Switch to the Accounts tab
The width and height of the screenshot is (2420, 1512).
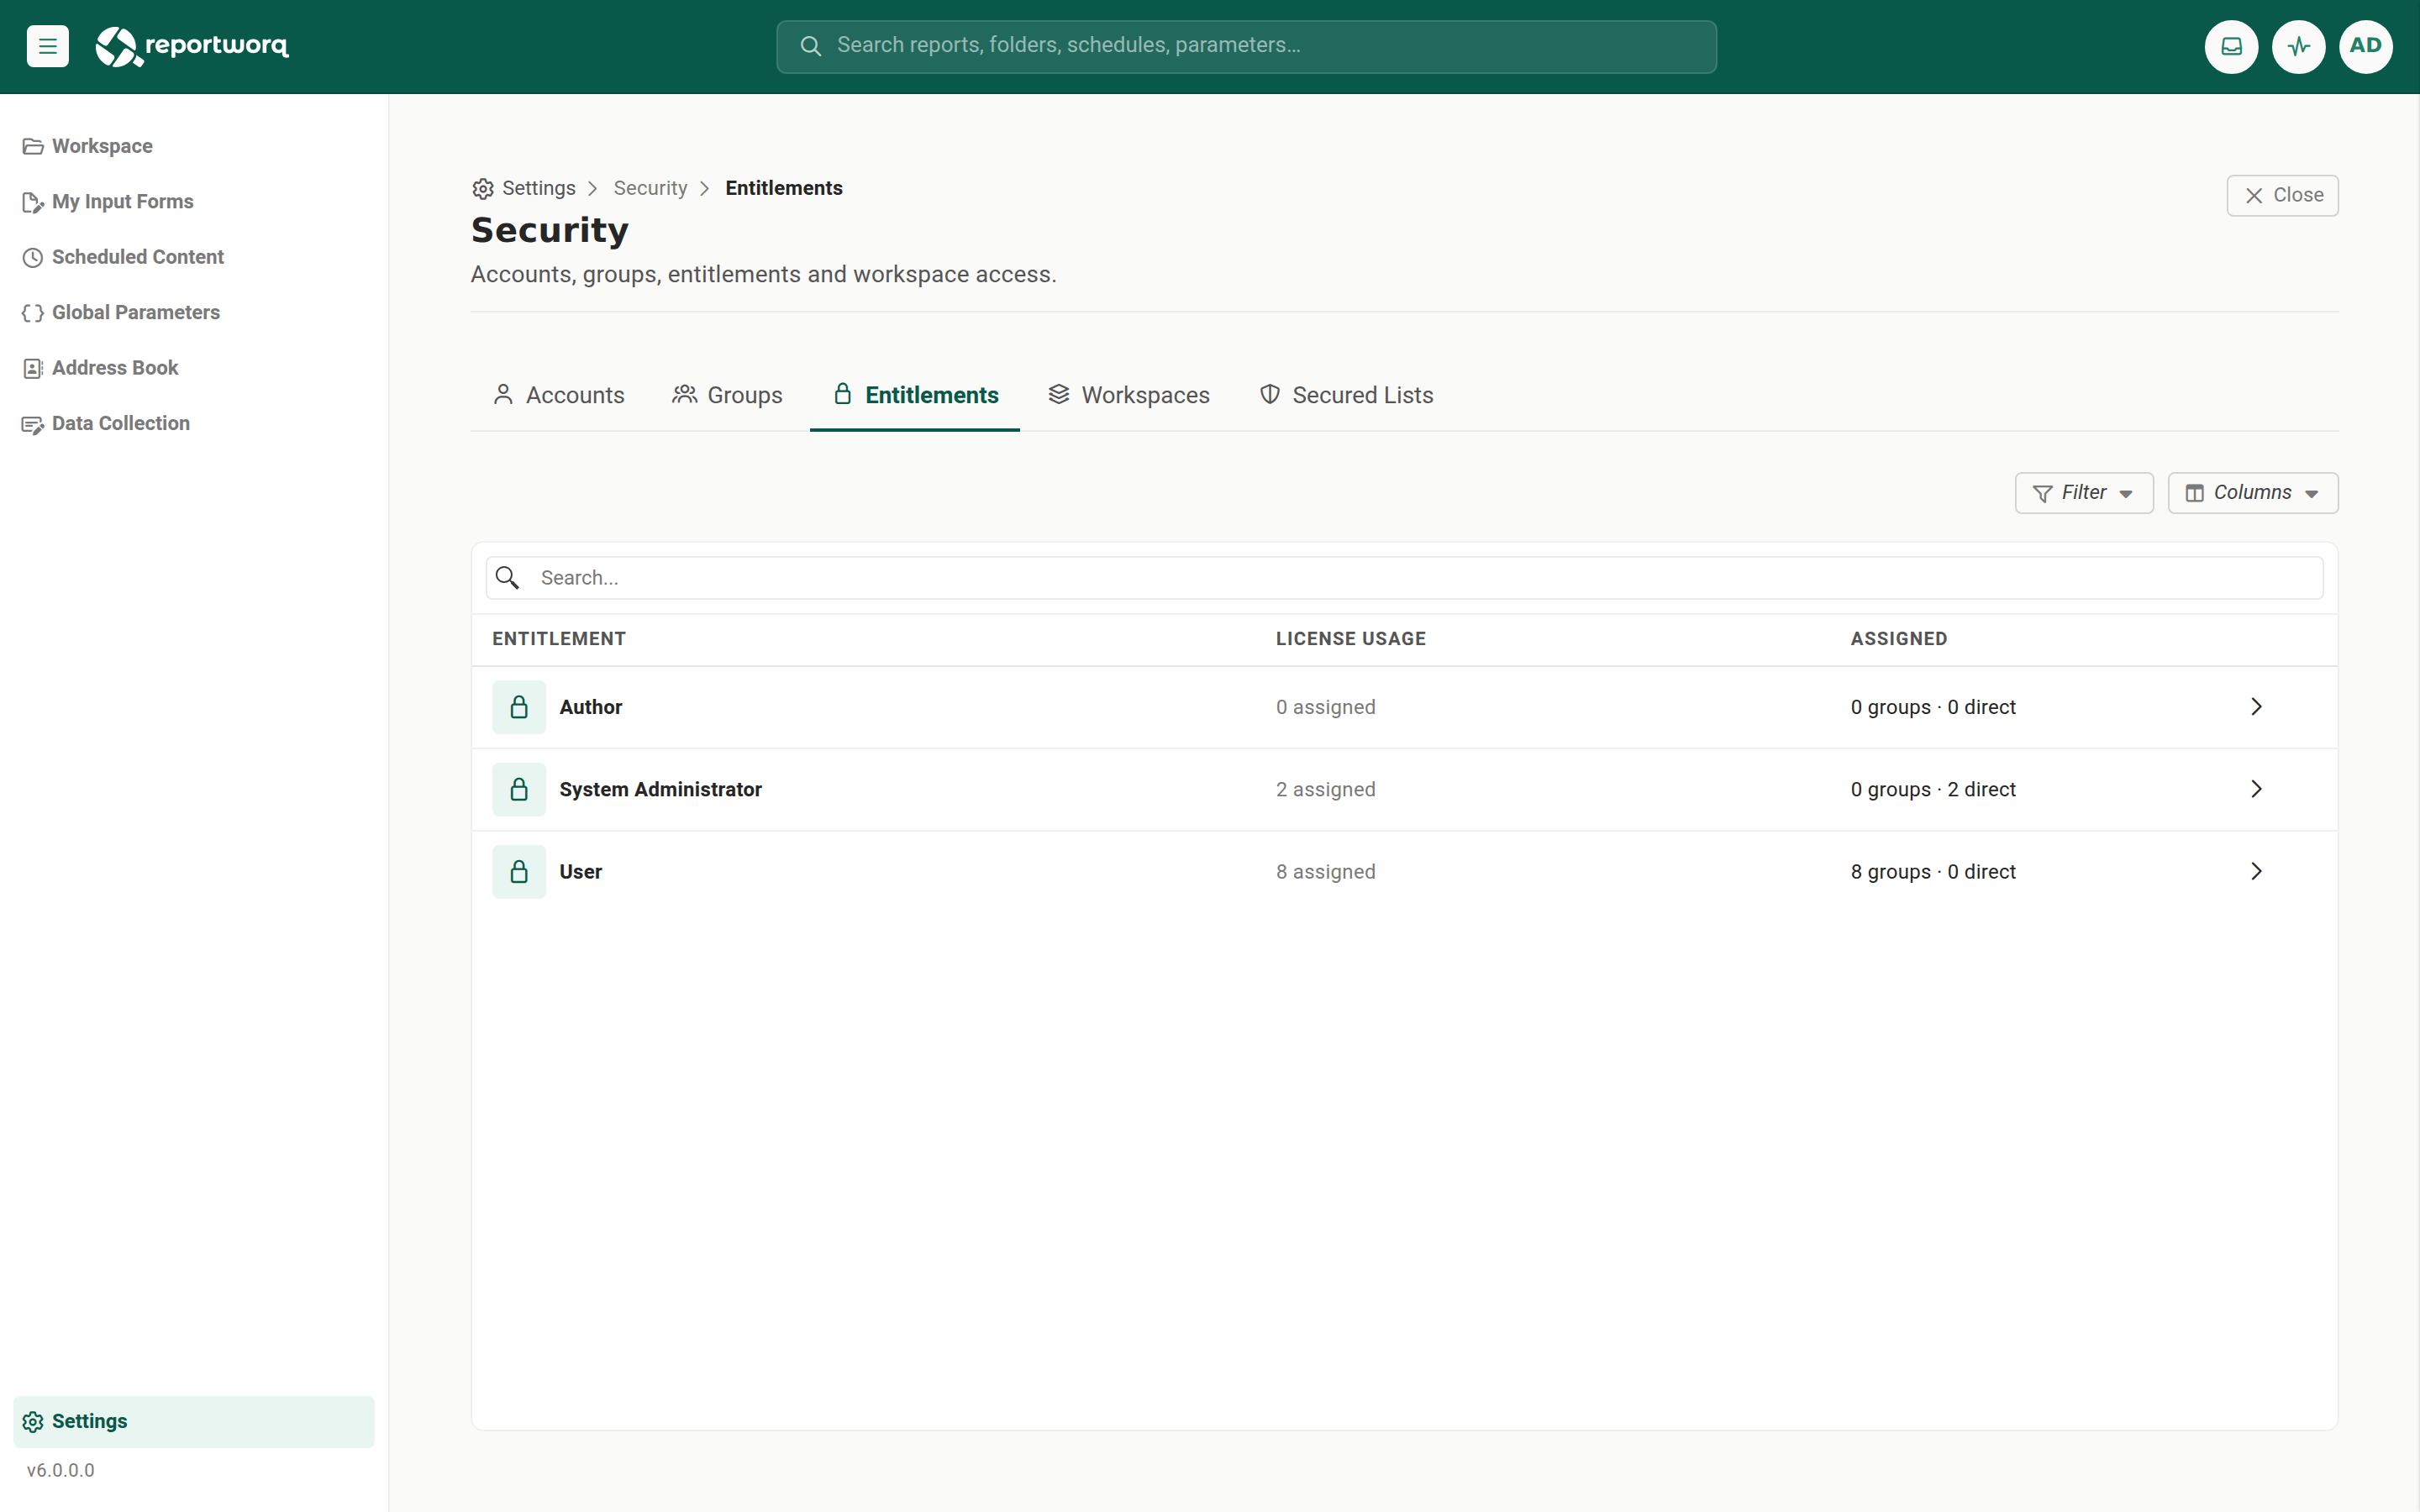pyautogui.click(x=558, y=395)
